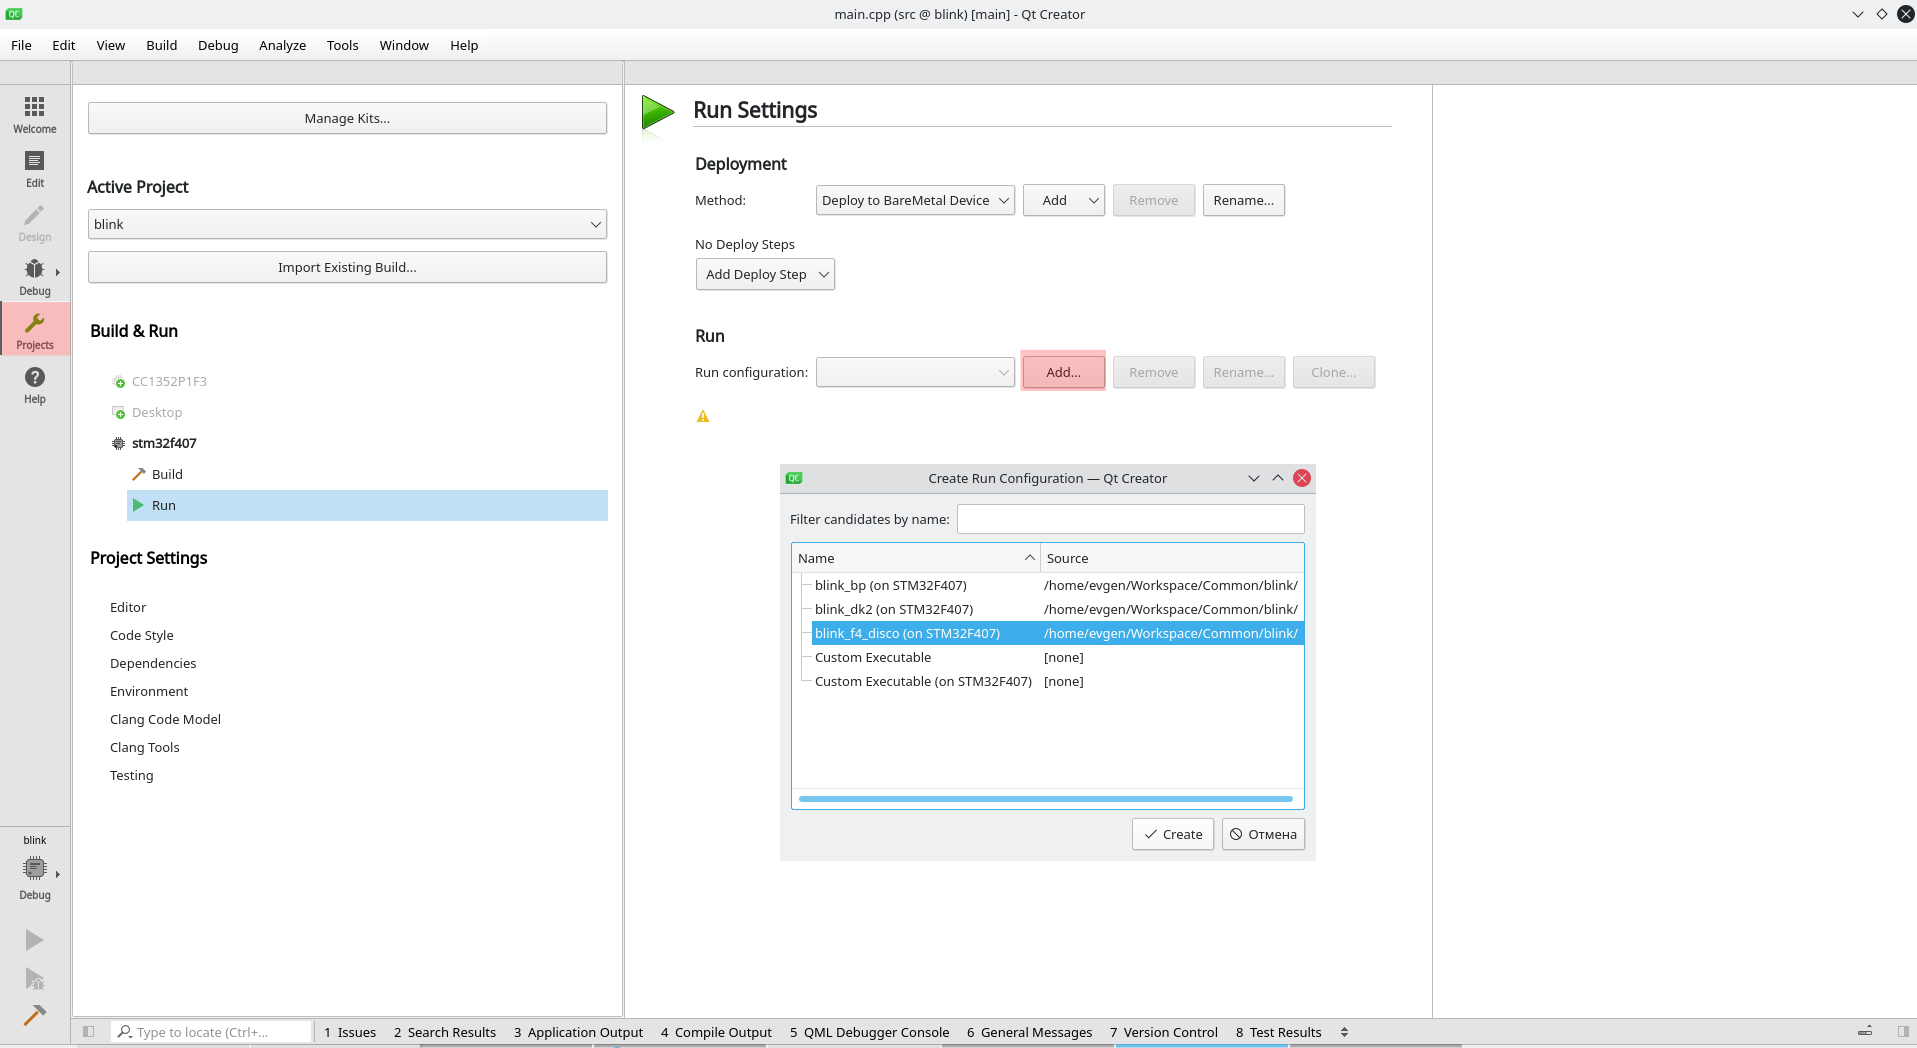The image size is (1917, 1048).
Task: Toggle left sidebar in status bar
Action: tap(89, 1032)
